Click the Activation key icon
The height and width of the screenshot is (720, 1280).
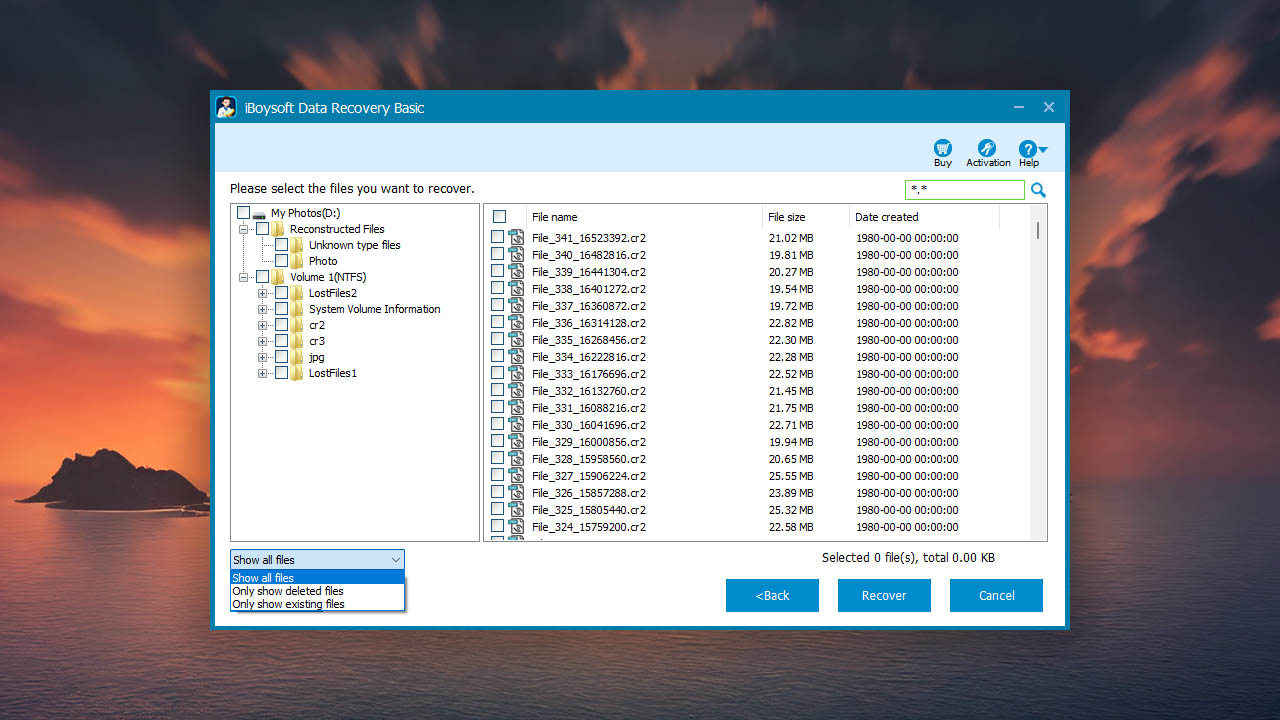[987, 148]
